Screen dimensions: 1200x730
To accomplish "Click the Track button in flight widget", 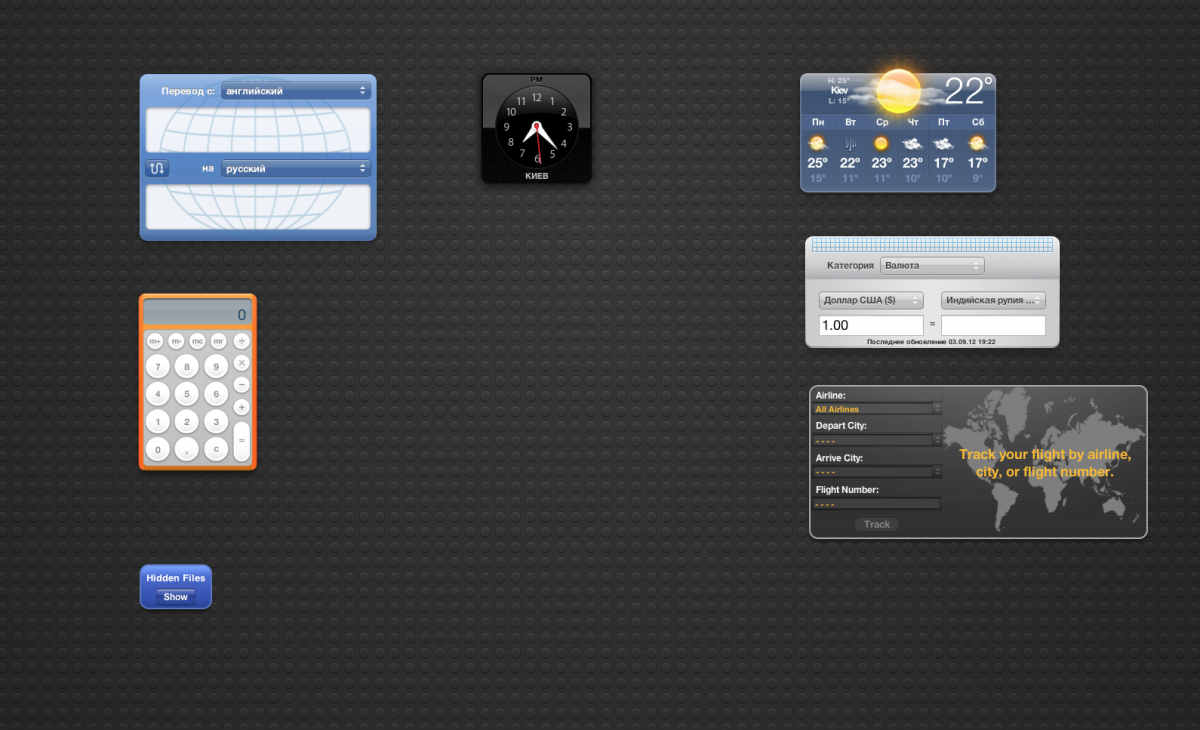I will (x=877, y=524).
